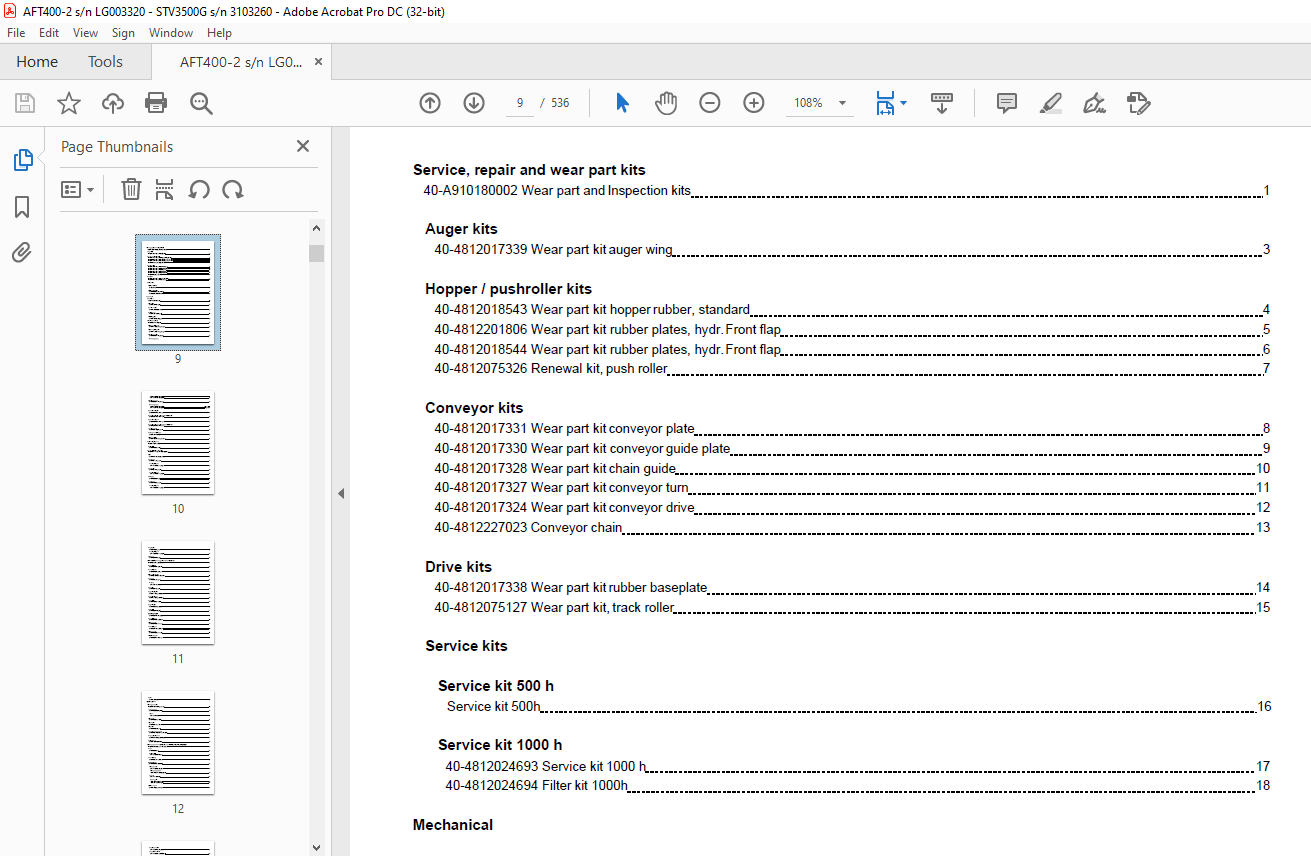Select the AFT400-2 s/n LG0 document tab
This screenshot has height=856, width=1311.
(240, 62)
